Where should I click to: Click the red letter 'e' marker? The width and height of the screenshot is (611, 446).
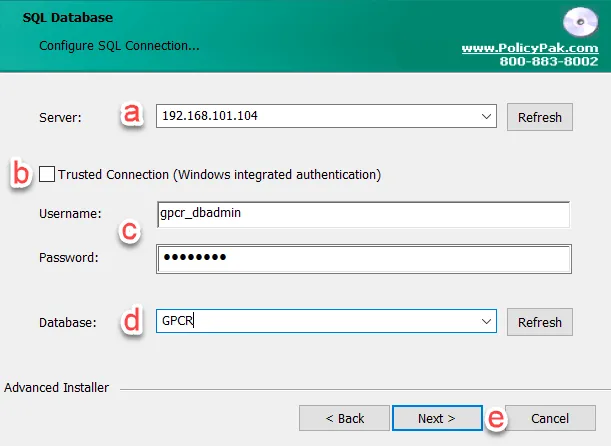(x=495, y=419)
